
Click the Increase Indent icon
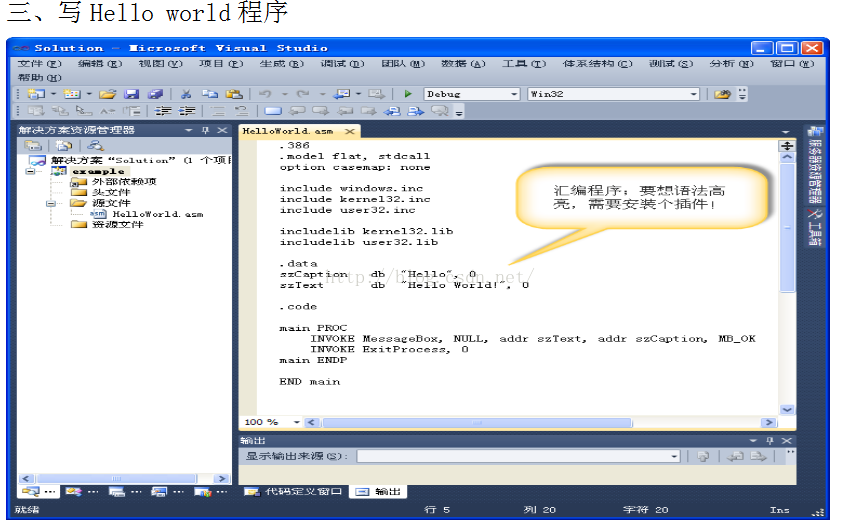coord(187,111)
